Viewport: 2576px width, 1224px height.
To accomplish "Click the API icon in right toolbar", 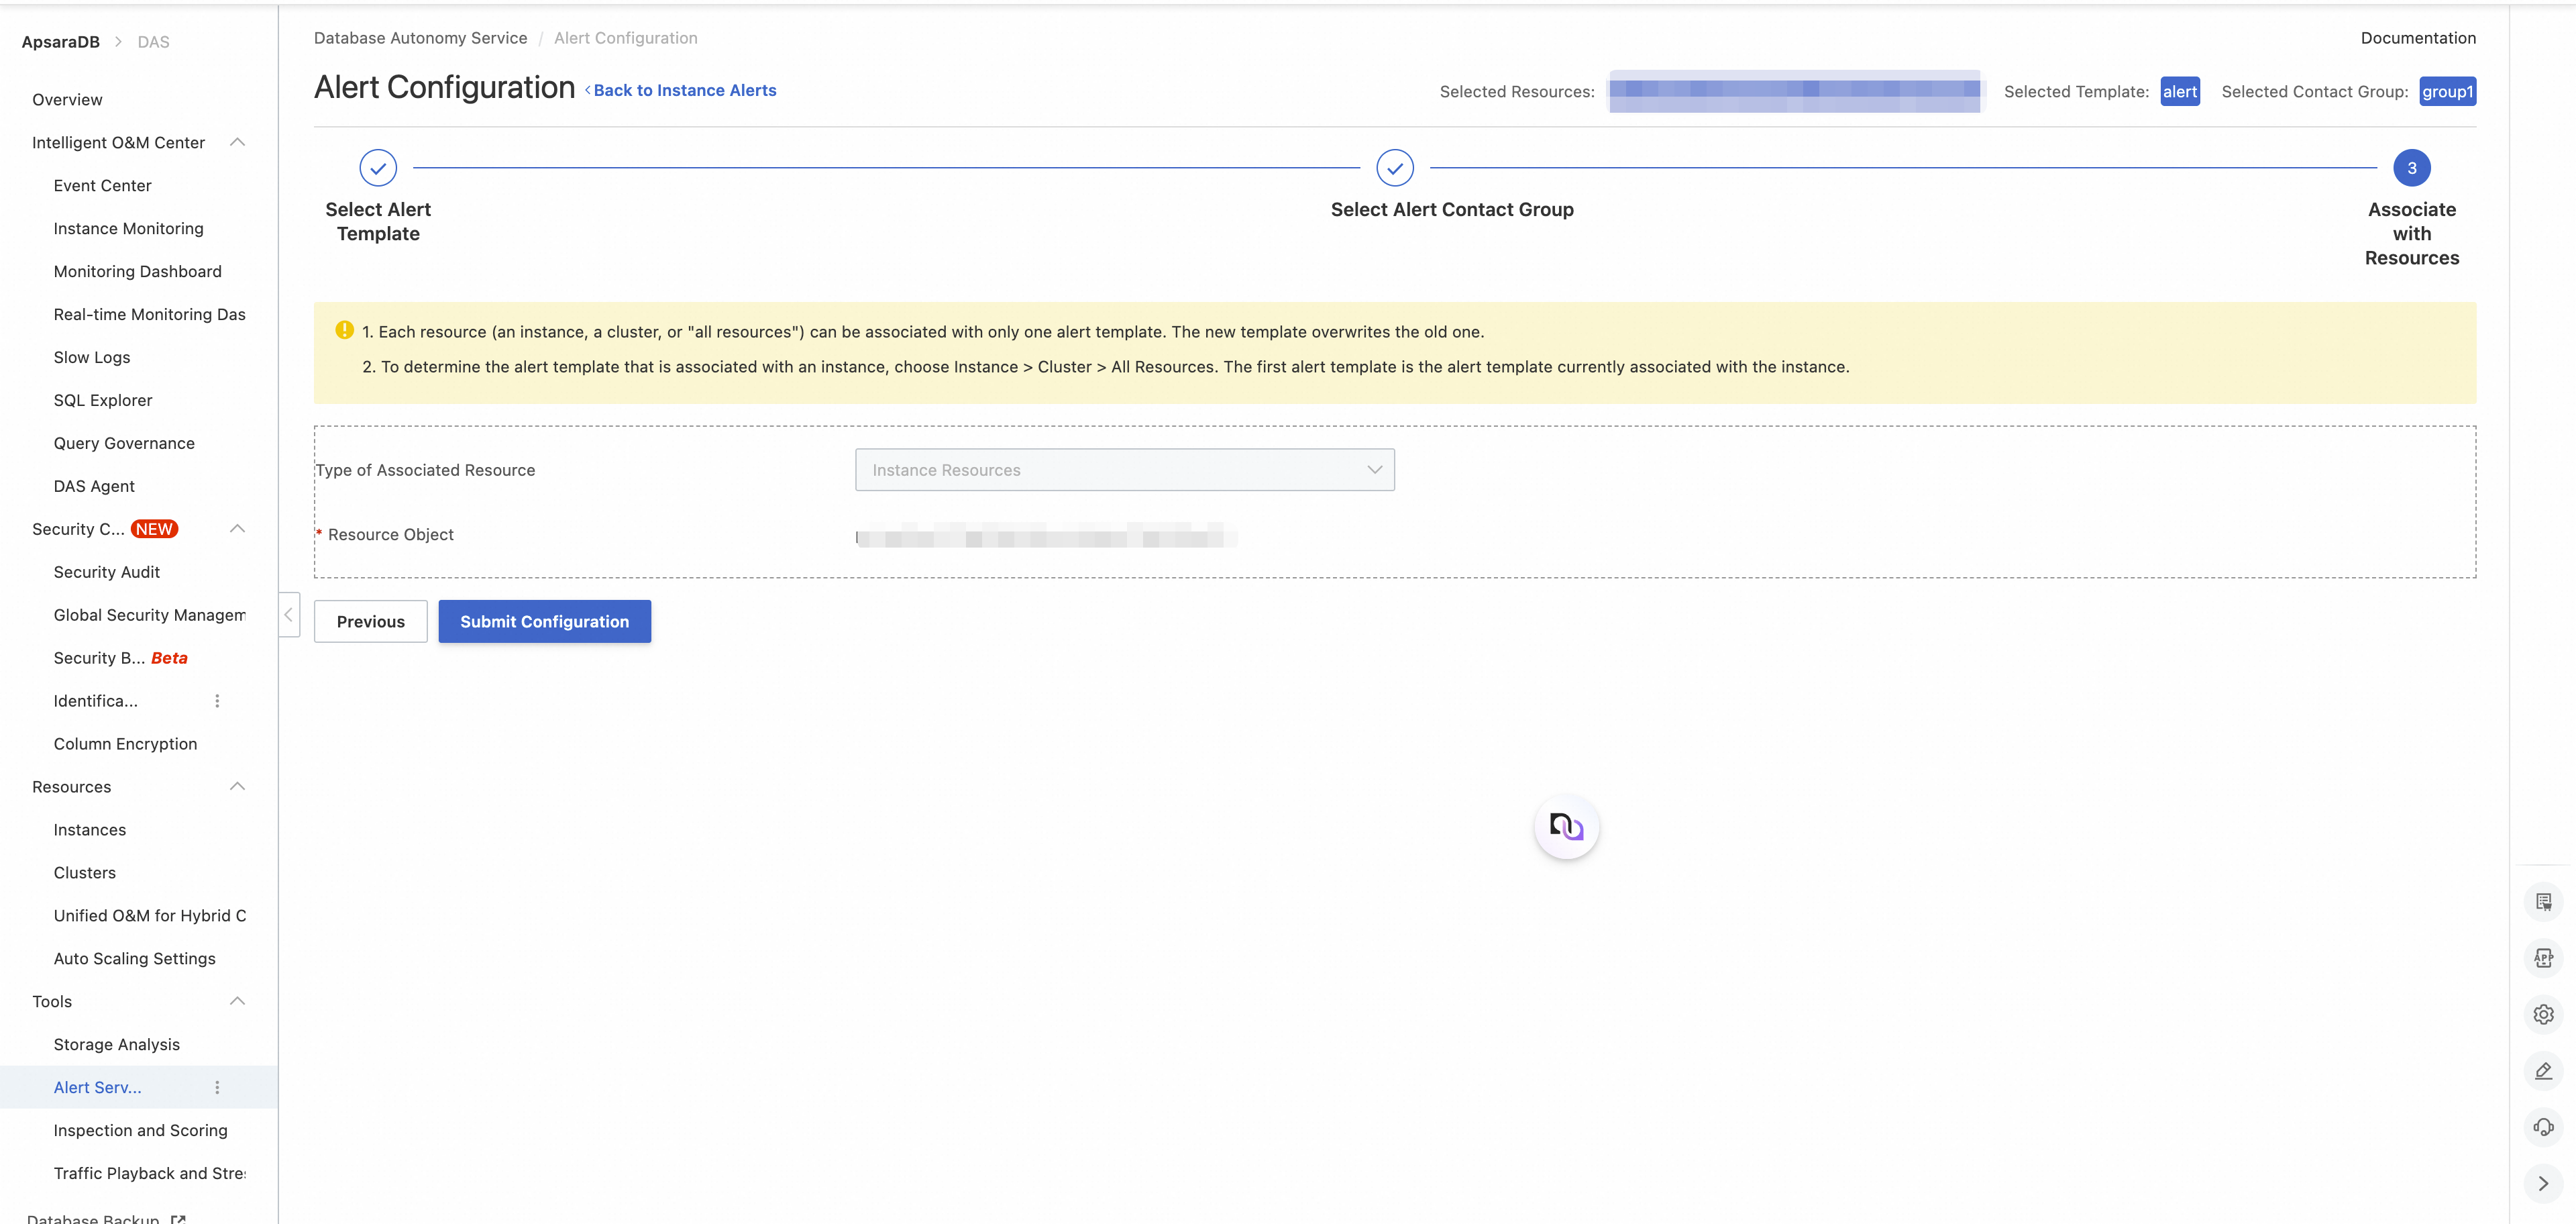I will (2543, 958).
